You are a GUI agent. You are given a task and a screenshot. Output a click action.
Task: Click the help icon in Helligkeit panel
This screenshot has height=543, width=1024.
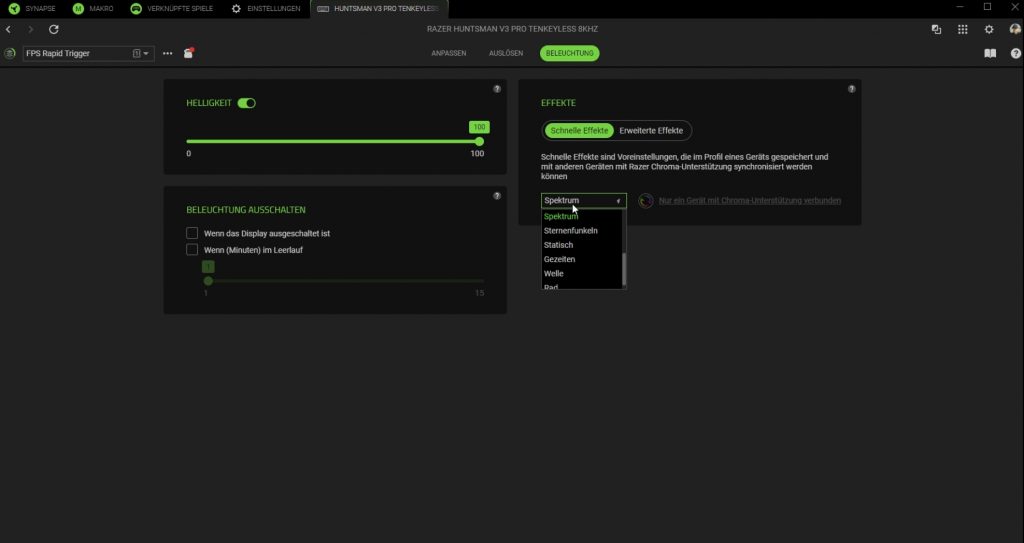click(x=497, y=89)
